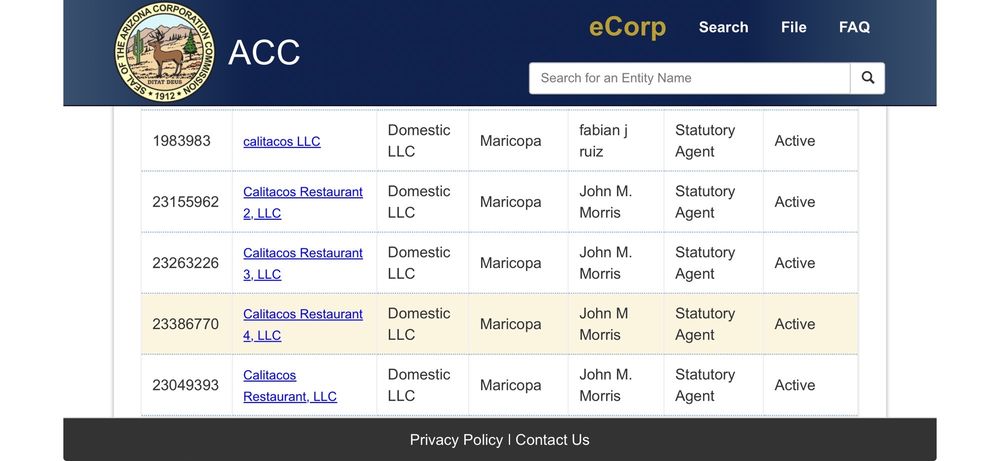Image resolution: width=1000 pixels, height=461 pixels.
Task: Open the Search menu item
Action: coord(723,27)
